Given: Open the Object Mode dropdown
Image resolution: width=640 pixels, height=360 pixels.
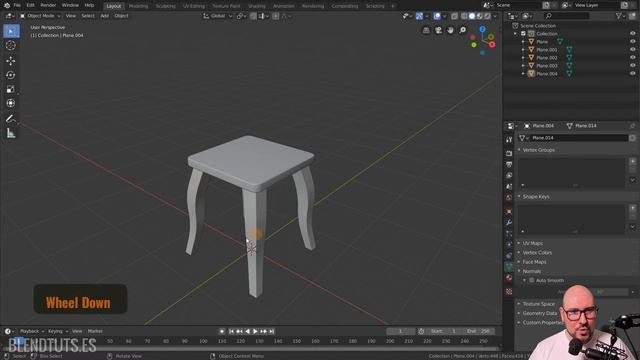Looking at the screenshot, I should 40,16.
